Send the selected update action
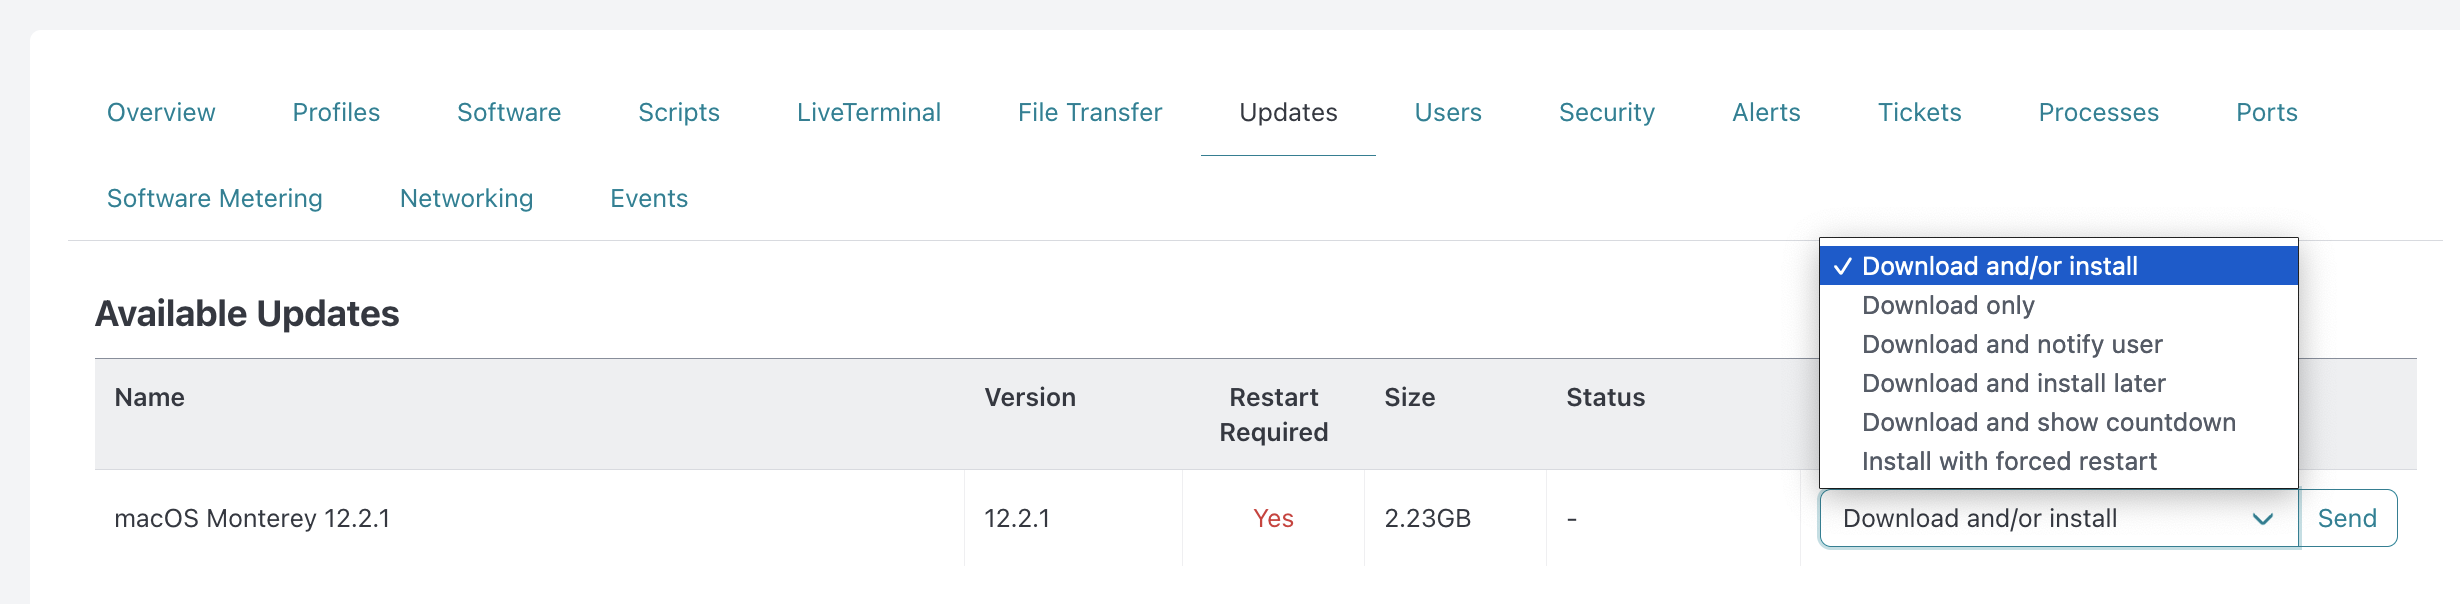This screenshot has width=2460, height=604. click(2348, 518)
